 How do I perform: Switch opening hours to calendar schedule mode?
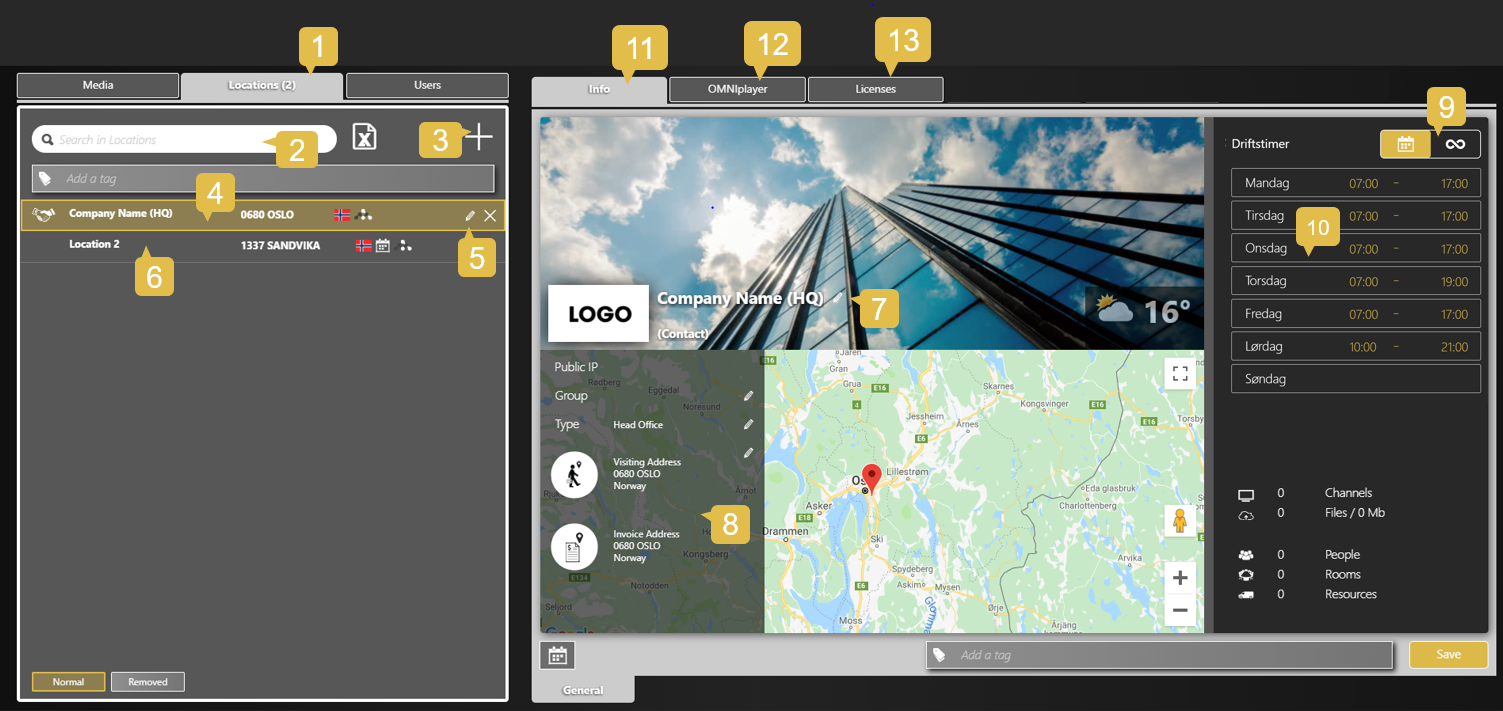pyautogui.click(x=1405, y=144)
